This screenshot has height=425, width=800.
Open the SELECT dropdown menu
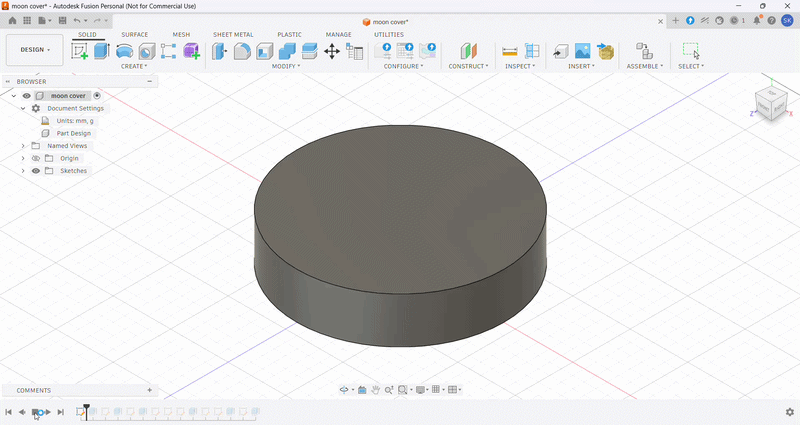pos(691,66)
